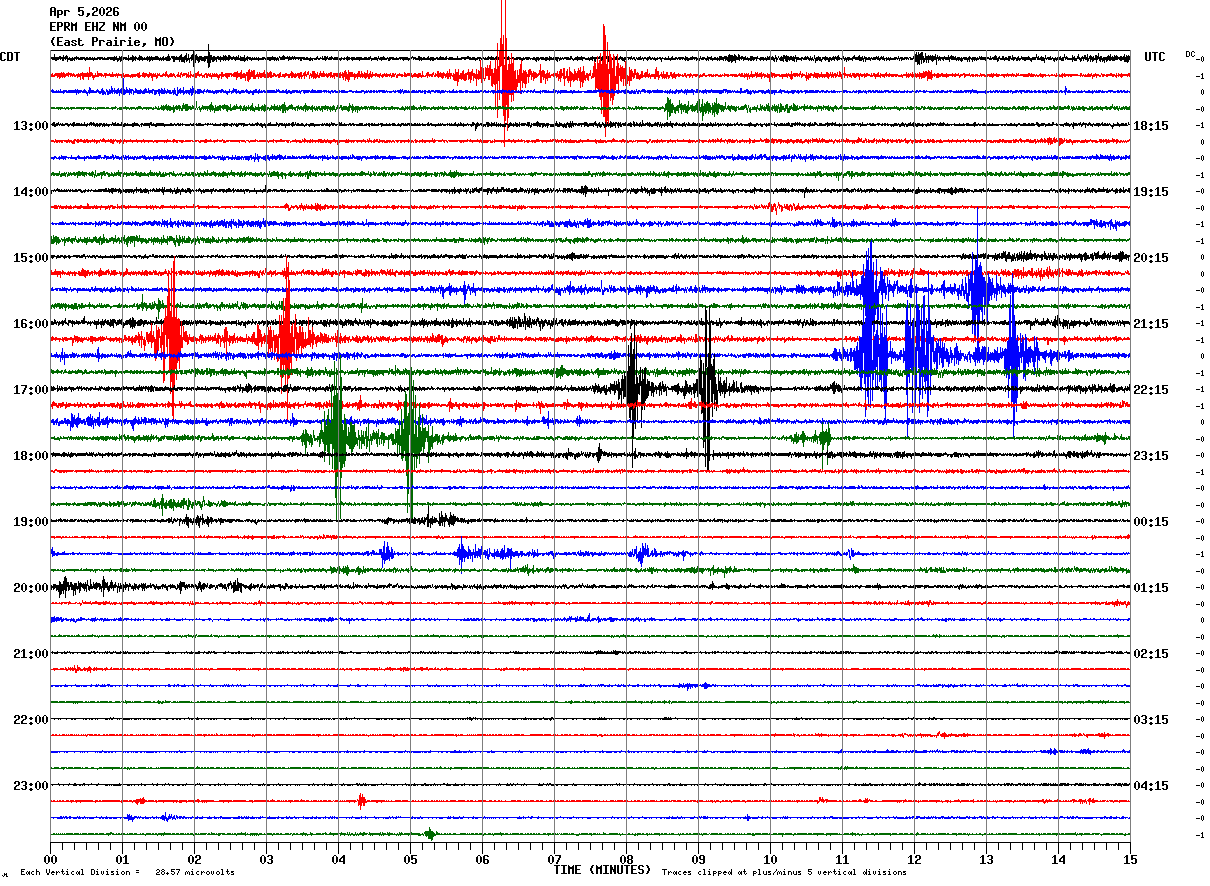Click the (East Prairie, MO) location text
This screenshot has height=886, width=1210.
pyautogui.click(x=112, y=42)
